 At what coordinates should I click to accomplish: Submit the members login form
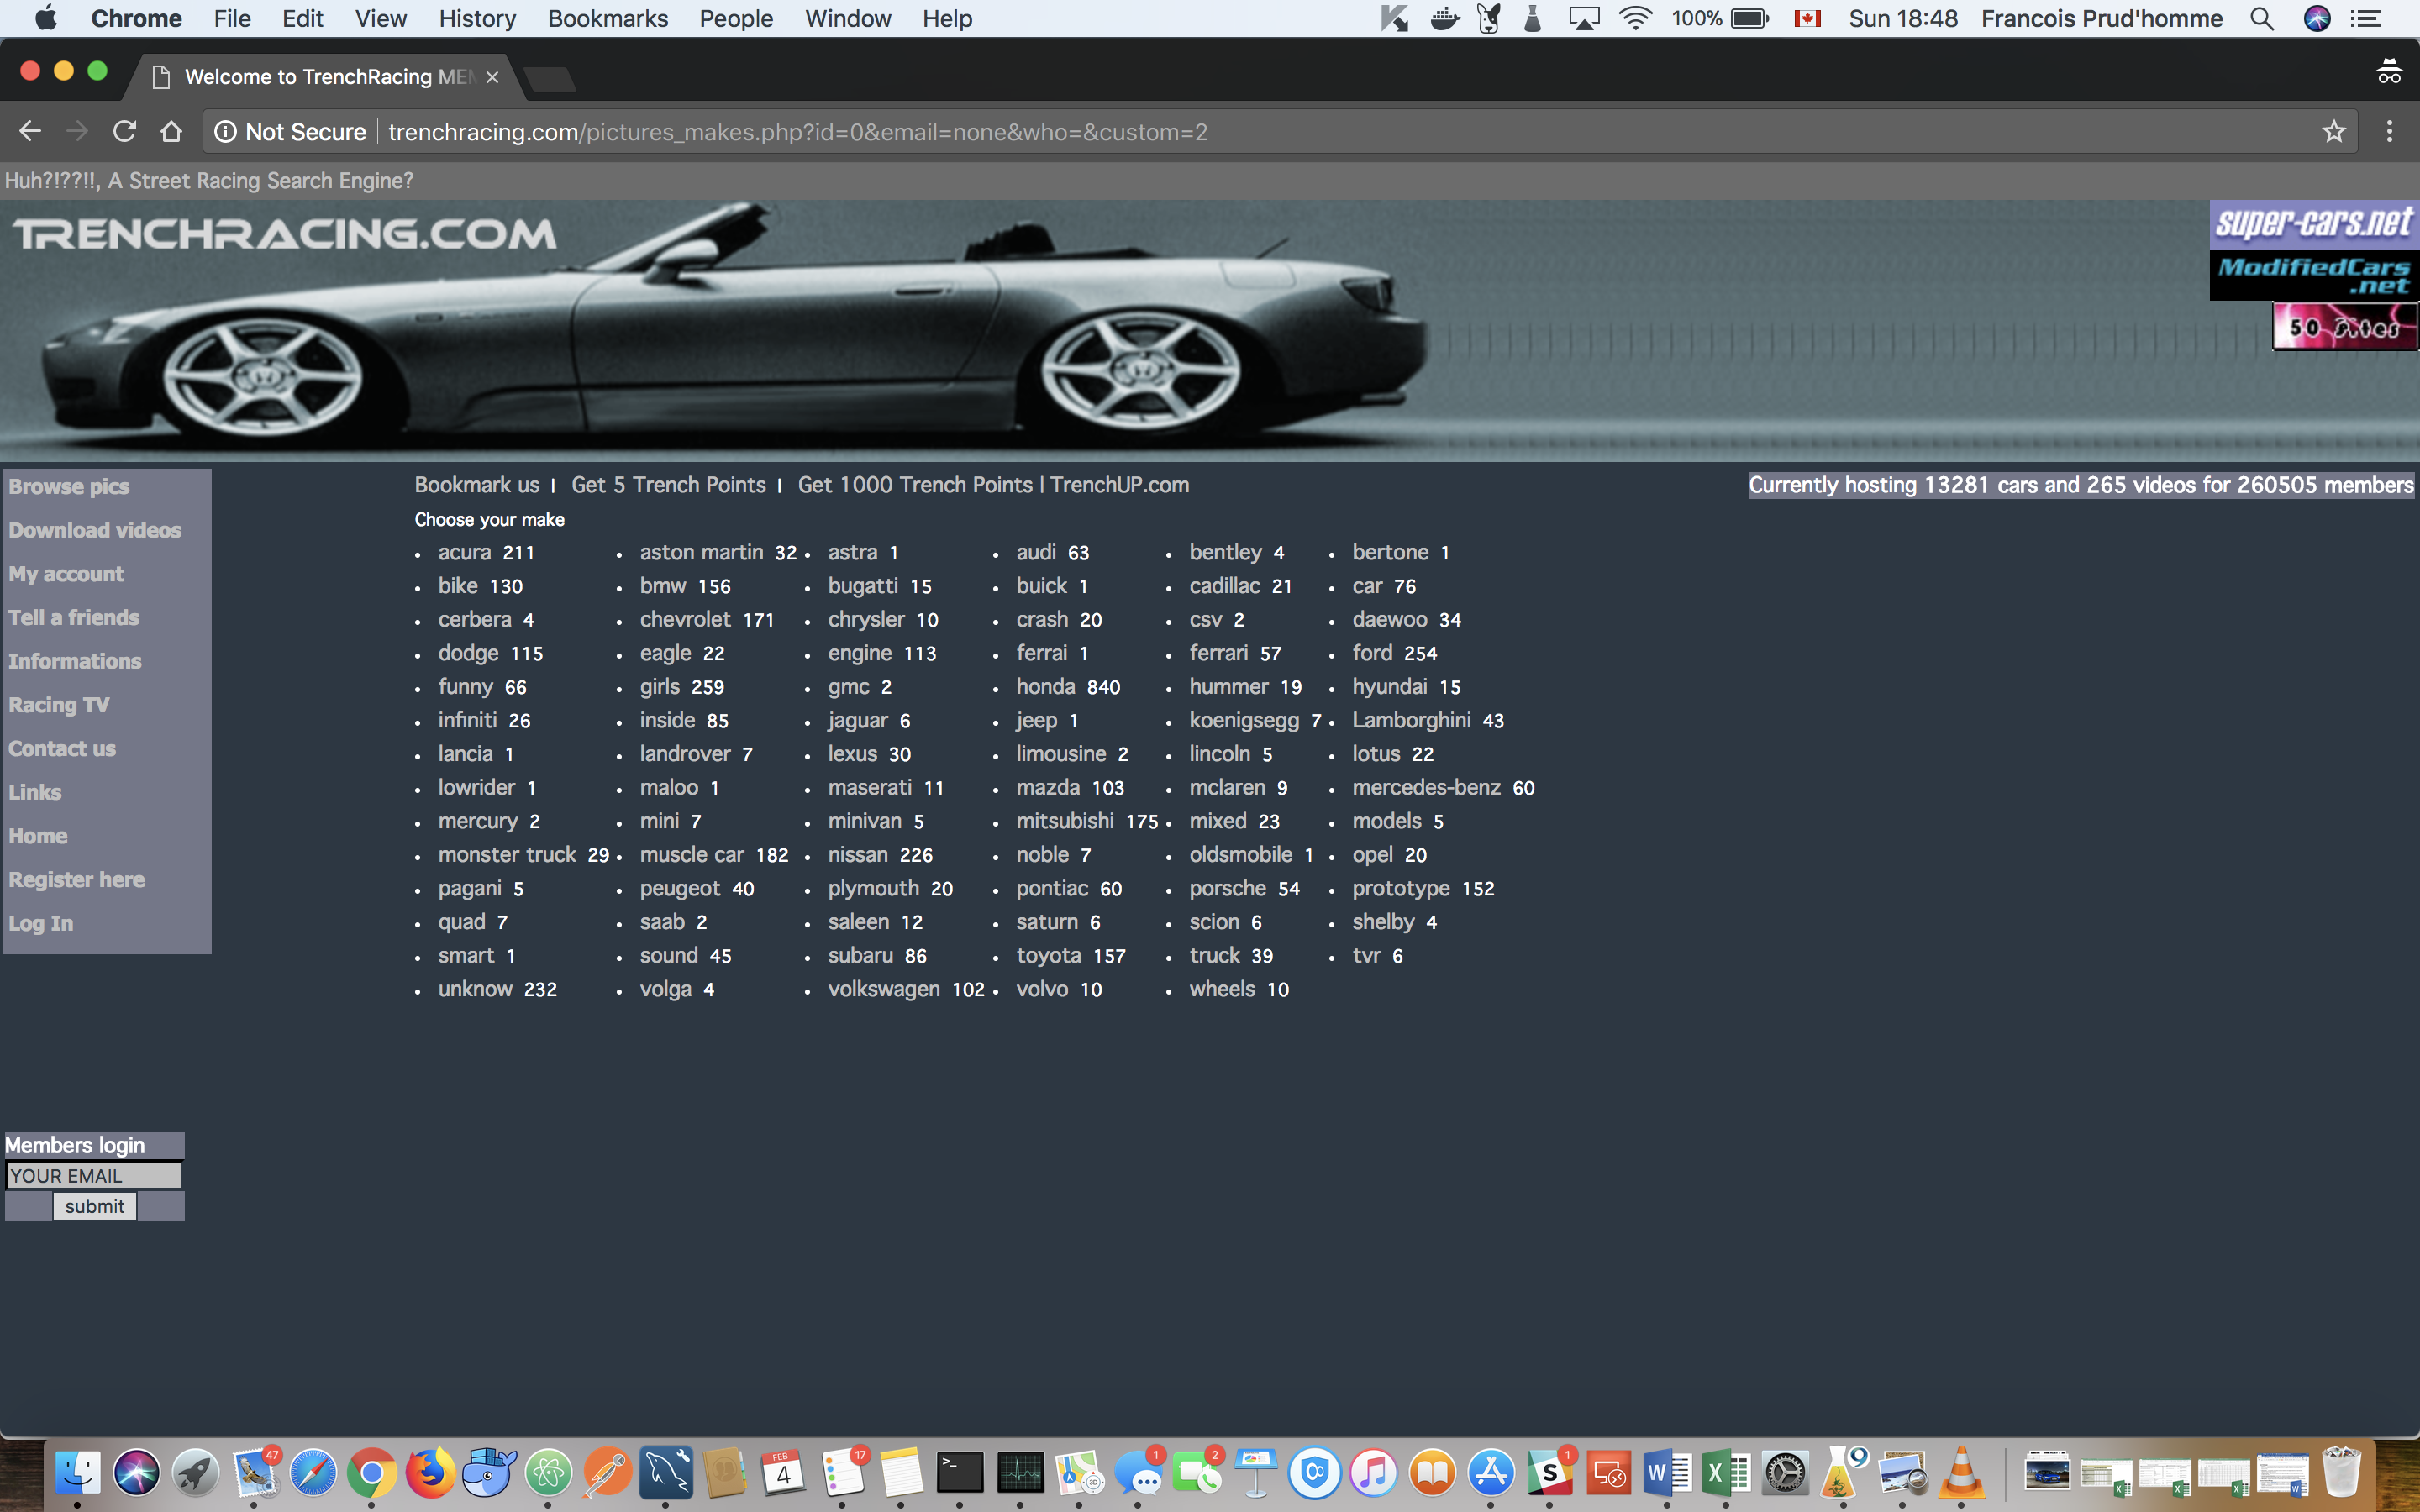click(94, 1206)
